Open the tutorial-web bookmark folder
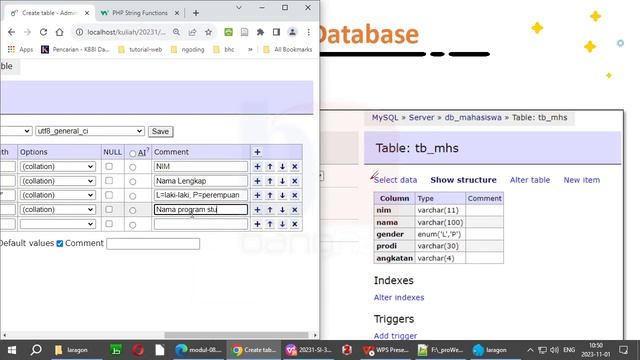The width and height of the screenshot is (640, 360). pyautogui.click(x=140, y=49)
